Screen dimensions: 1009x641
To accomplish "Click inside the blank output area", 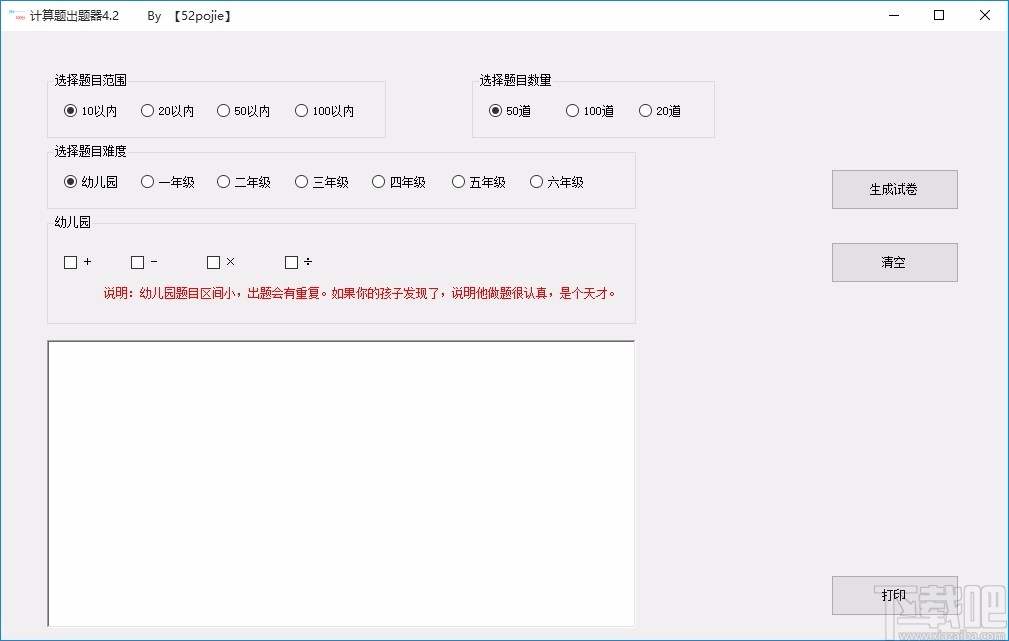I will tap(340, 483).
